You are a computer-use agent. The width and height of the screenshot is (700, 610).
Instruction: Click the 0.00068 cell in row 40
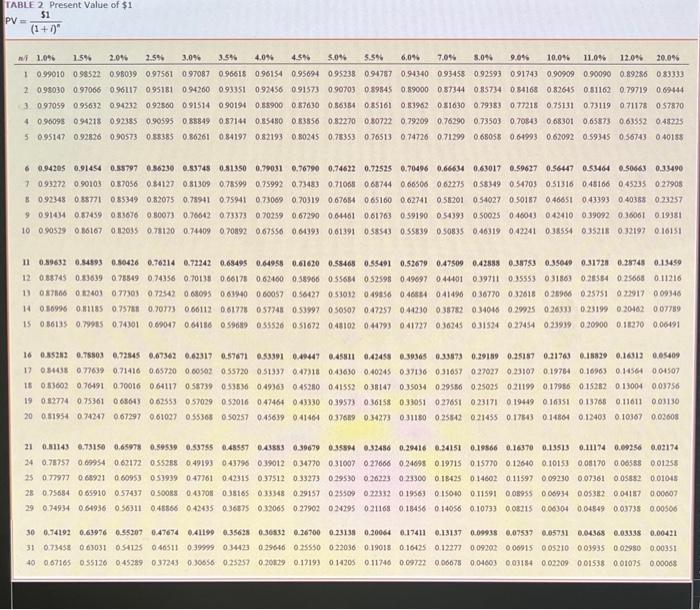click(x=663, y=563)
